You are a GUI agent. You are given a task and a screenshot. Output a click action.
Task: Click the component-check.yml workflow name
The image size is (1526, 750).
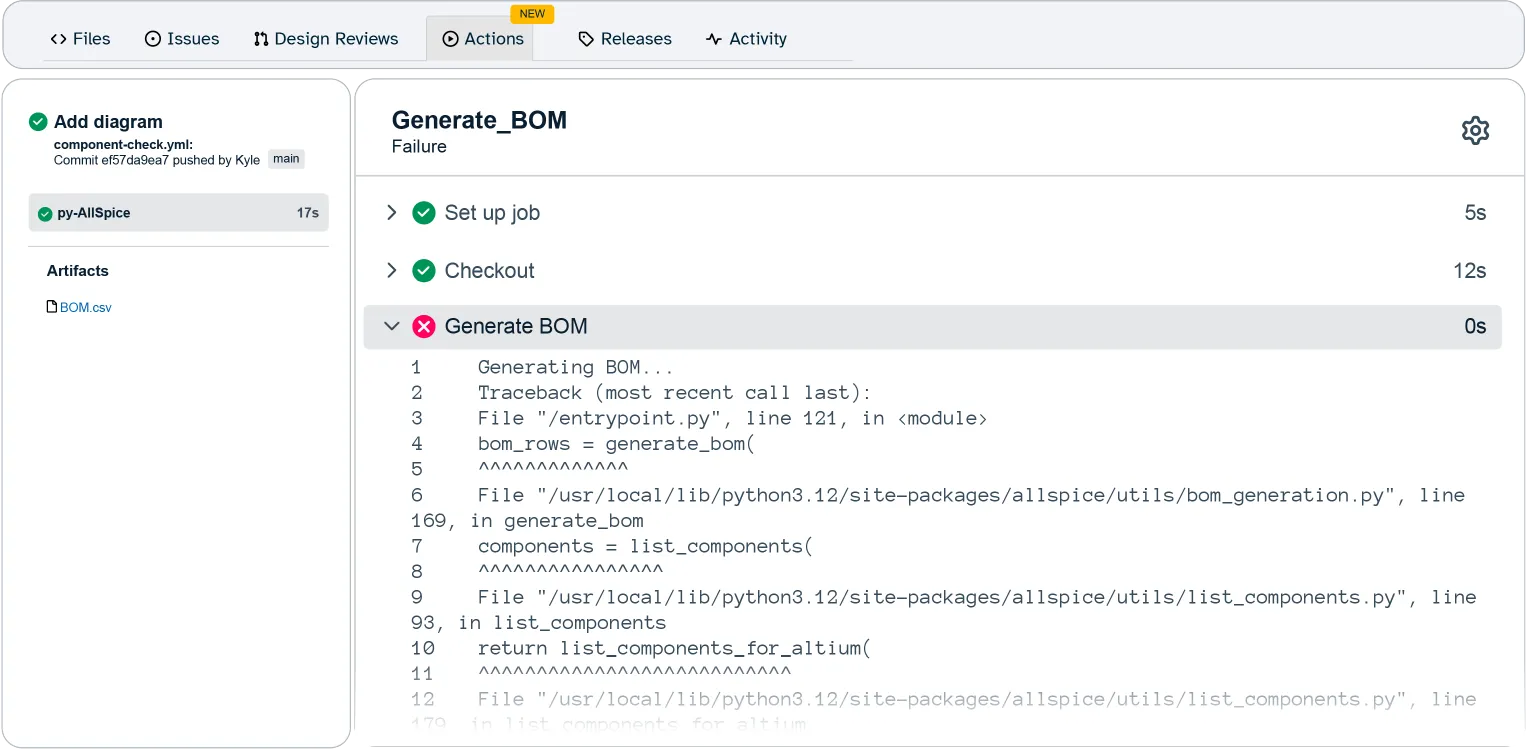123,145
